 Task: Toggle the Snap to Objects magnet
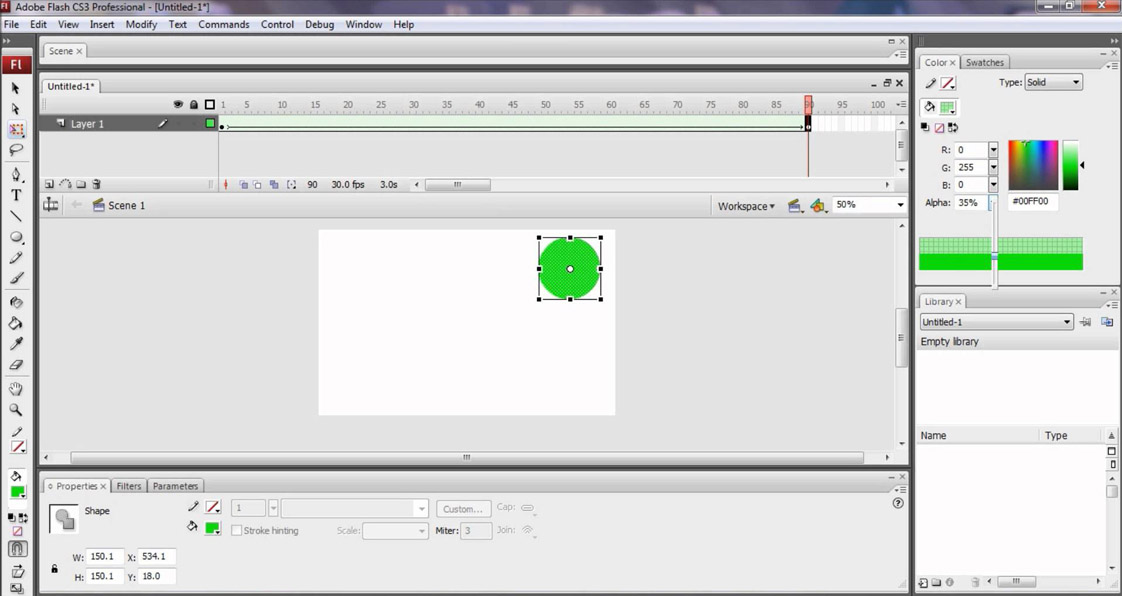(x=17, y=549)
